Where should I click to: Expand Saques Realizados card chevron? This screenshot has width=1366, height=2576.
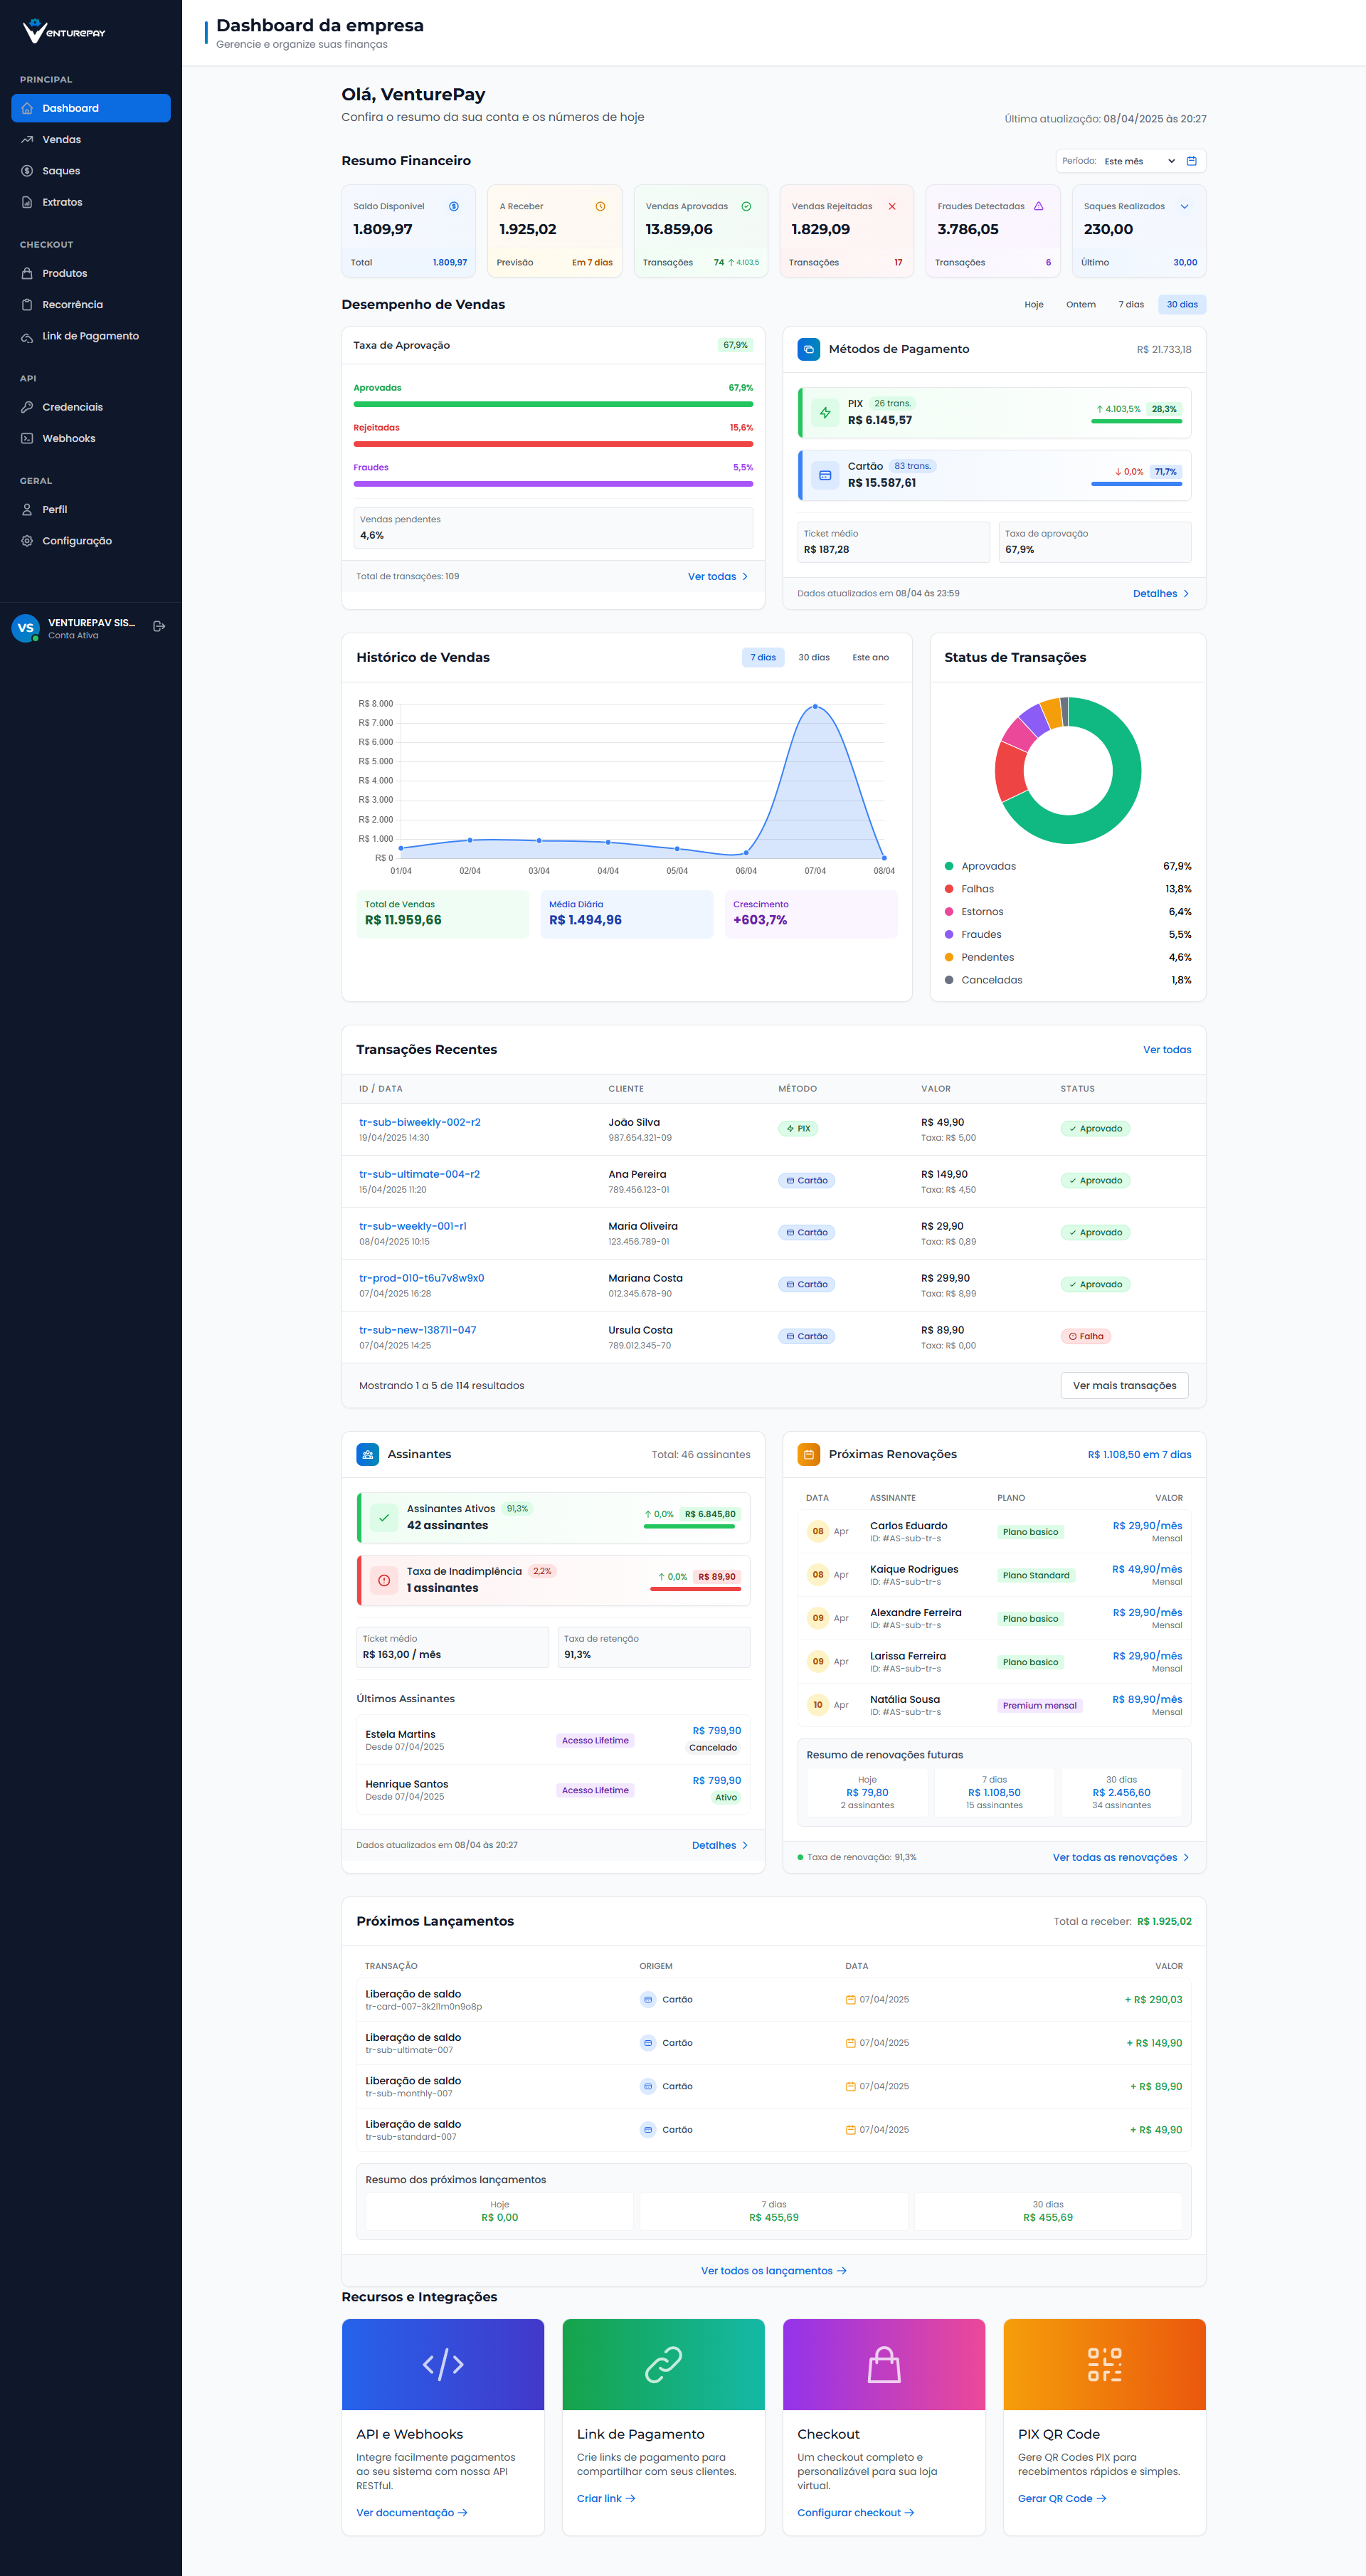pos(1184,207)
